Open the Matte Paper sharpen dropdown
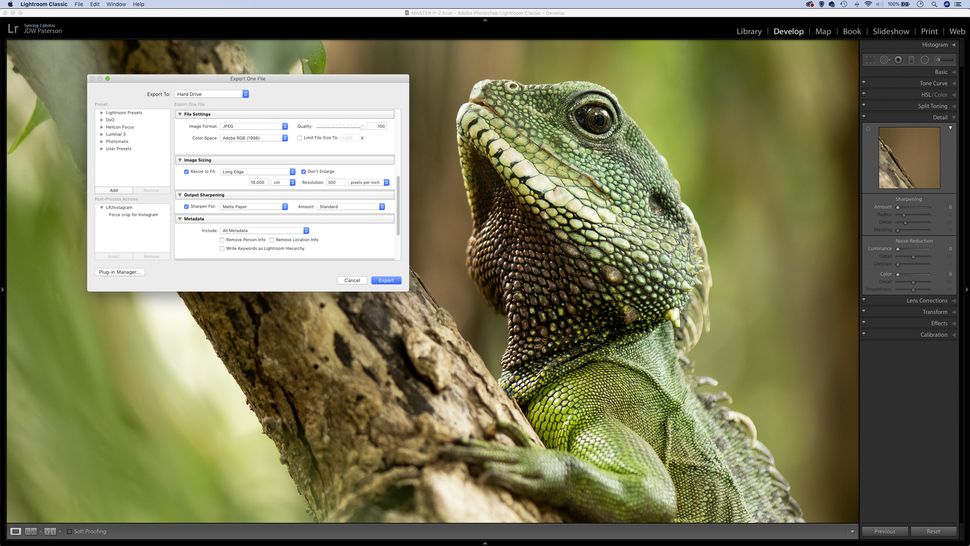 254,207
